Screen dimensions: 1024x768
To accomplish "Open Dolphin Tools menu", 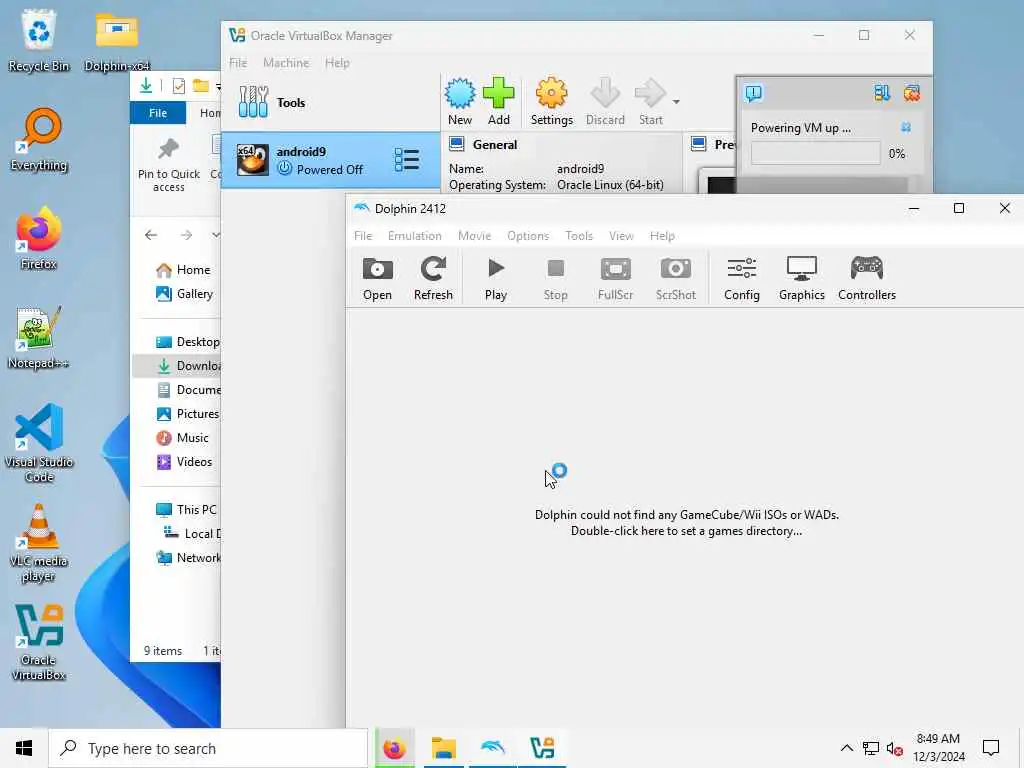I will (579, 236).
